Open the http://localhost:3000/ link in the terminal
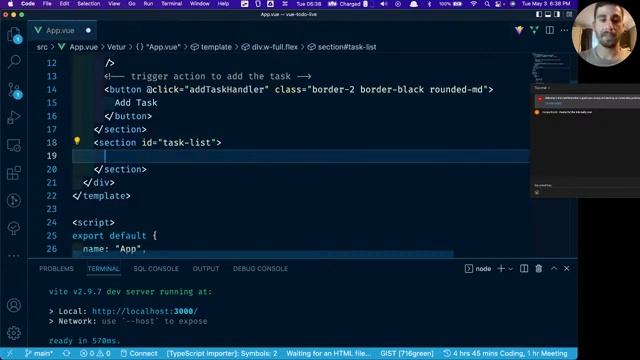The image size is (640, 360). [145, 311]
